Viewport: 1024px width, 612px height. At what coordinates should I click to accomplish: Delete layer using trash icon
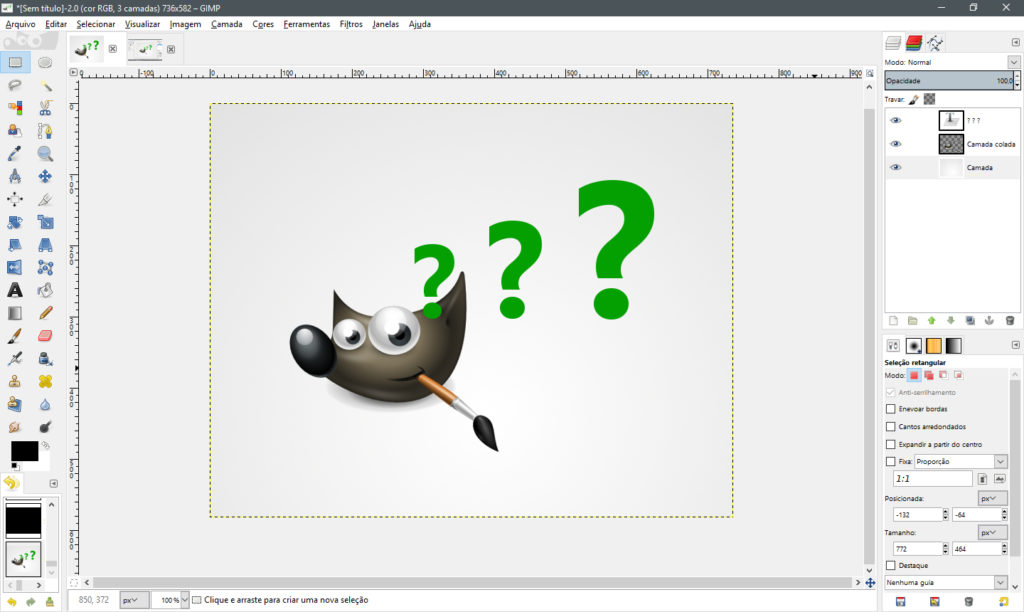1010,321
